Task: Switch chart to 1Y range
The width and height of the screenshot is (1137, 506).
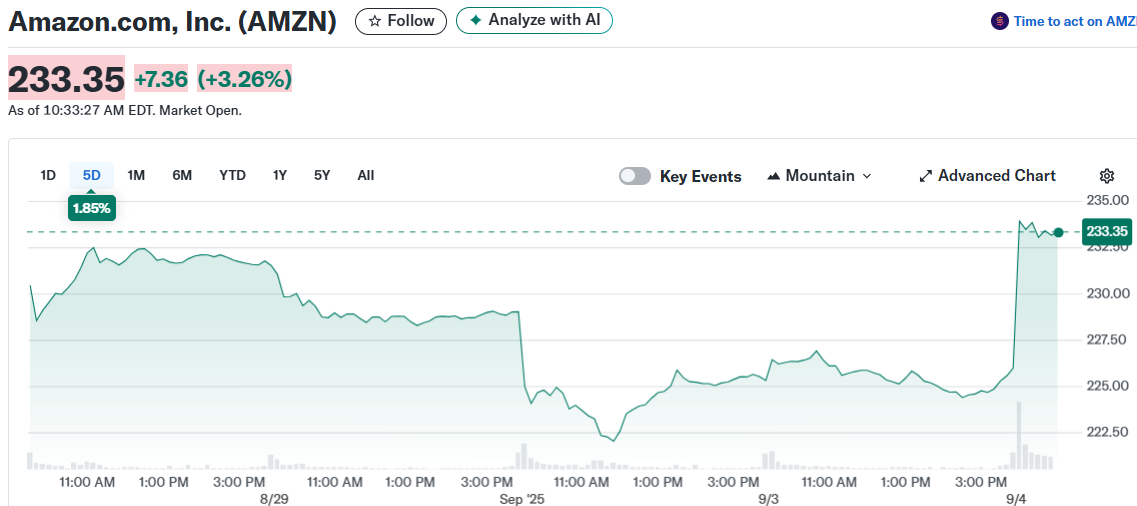Action: coord(280,175)
